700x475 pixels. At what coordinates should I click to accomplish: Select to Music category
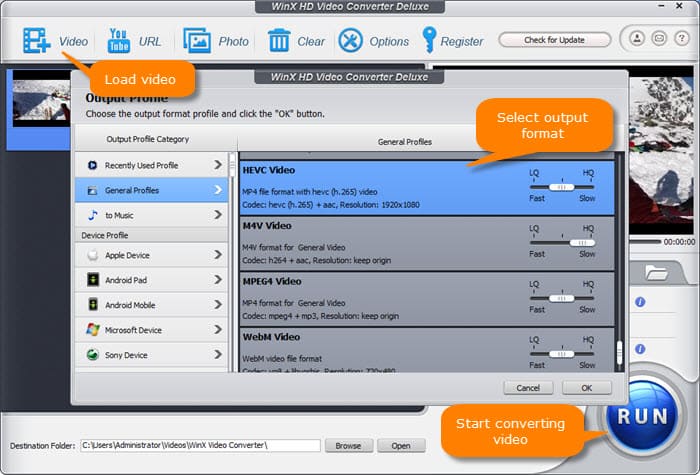(152, 215)
